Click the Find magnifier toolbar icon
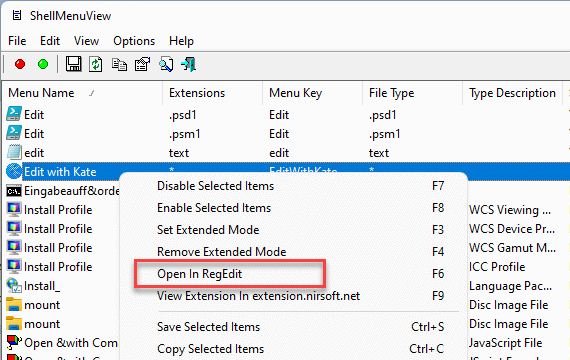570x360 pixels. [x=166, y=64]
